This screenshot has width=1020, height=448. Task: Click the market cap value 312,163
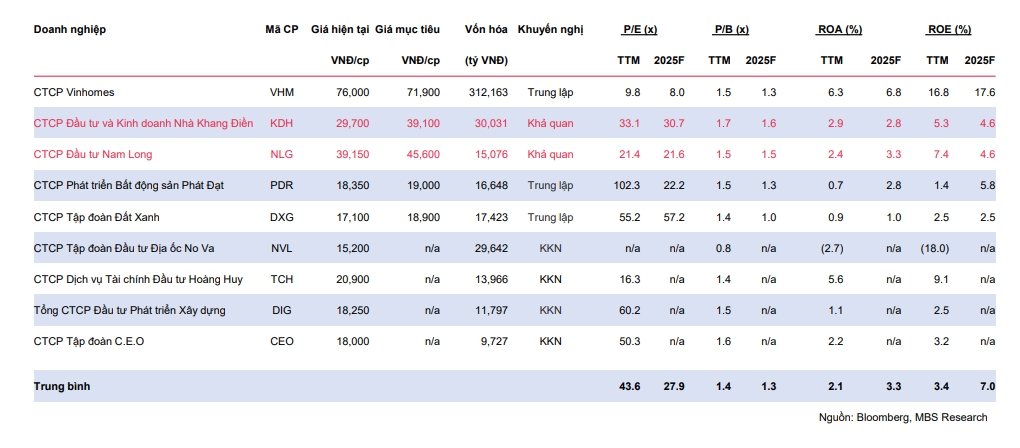(489, 92)
